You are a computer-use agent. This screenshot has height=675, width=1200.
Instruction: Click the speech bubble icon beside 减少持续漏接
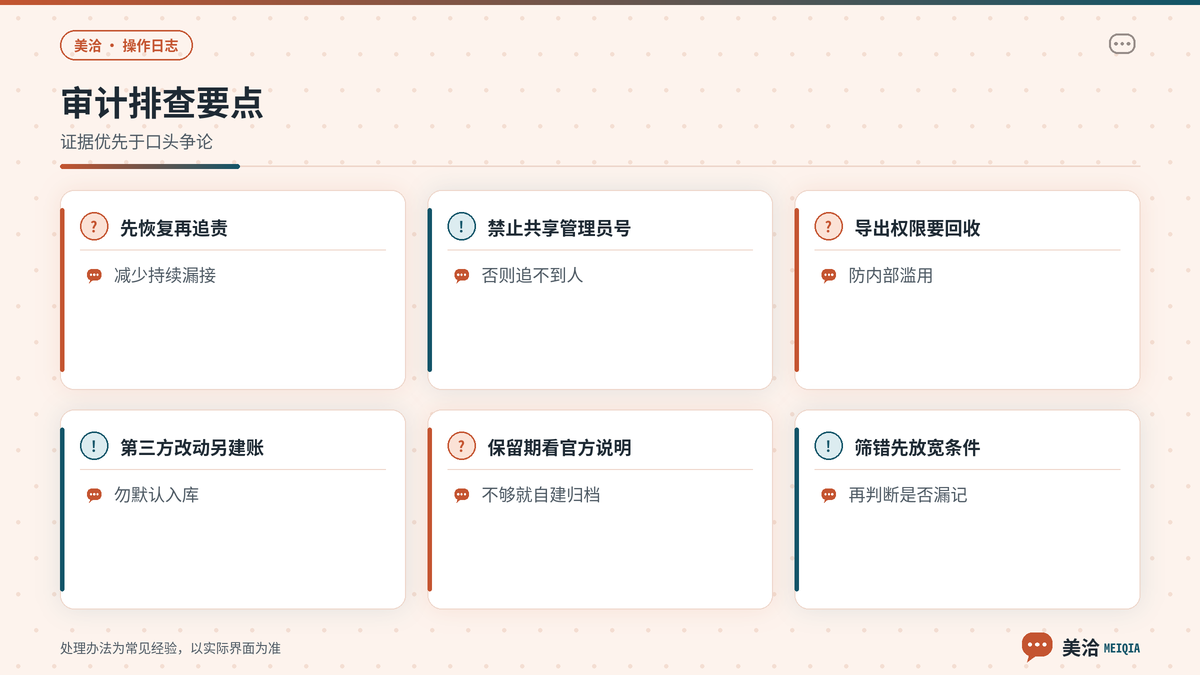(x=94, y=276)
